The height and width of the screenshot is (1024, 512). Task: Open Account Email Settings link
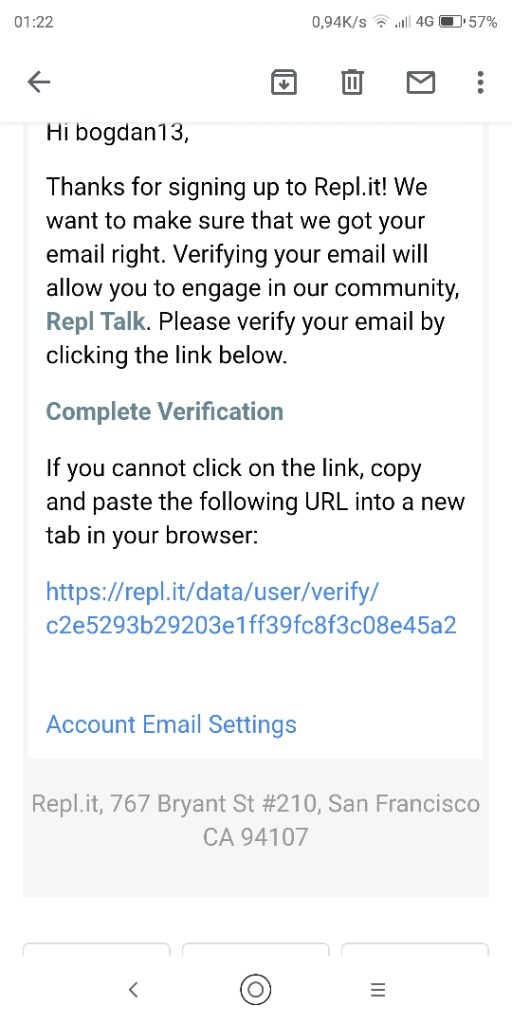tap(171, 724)
